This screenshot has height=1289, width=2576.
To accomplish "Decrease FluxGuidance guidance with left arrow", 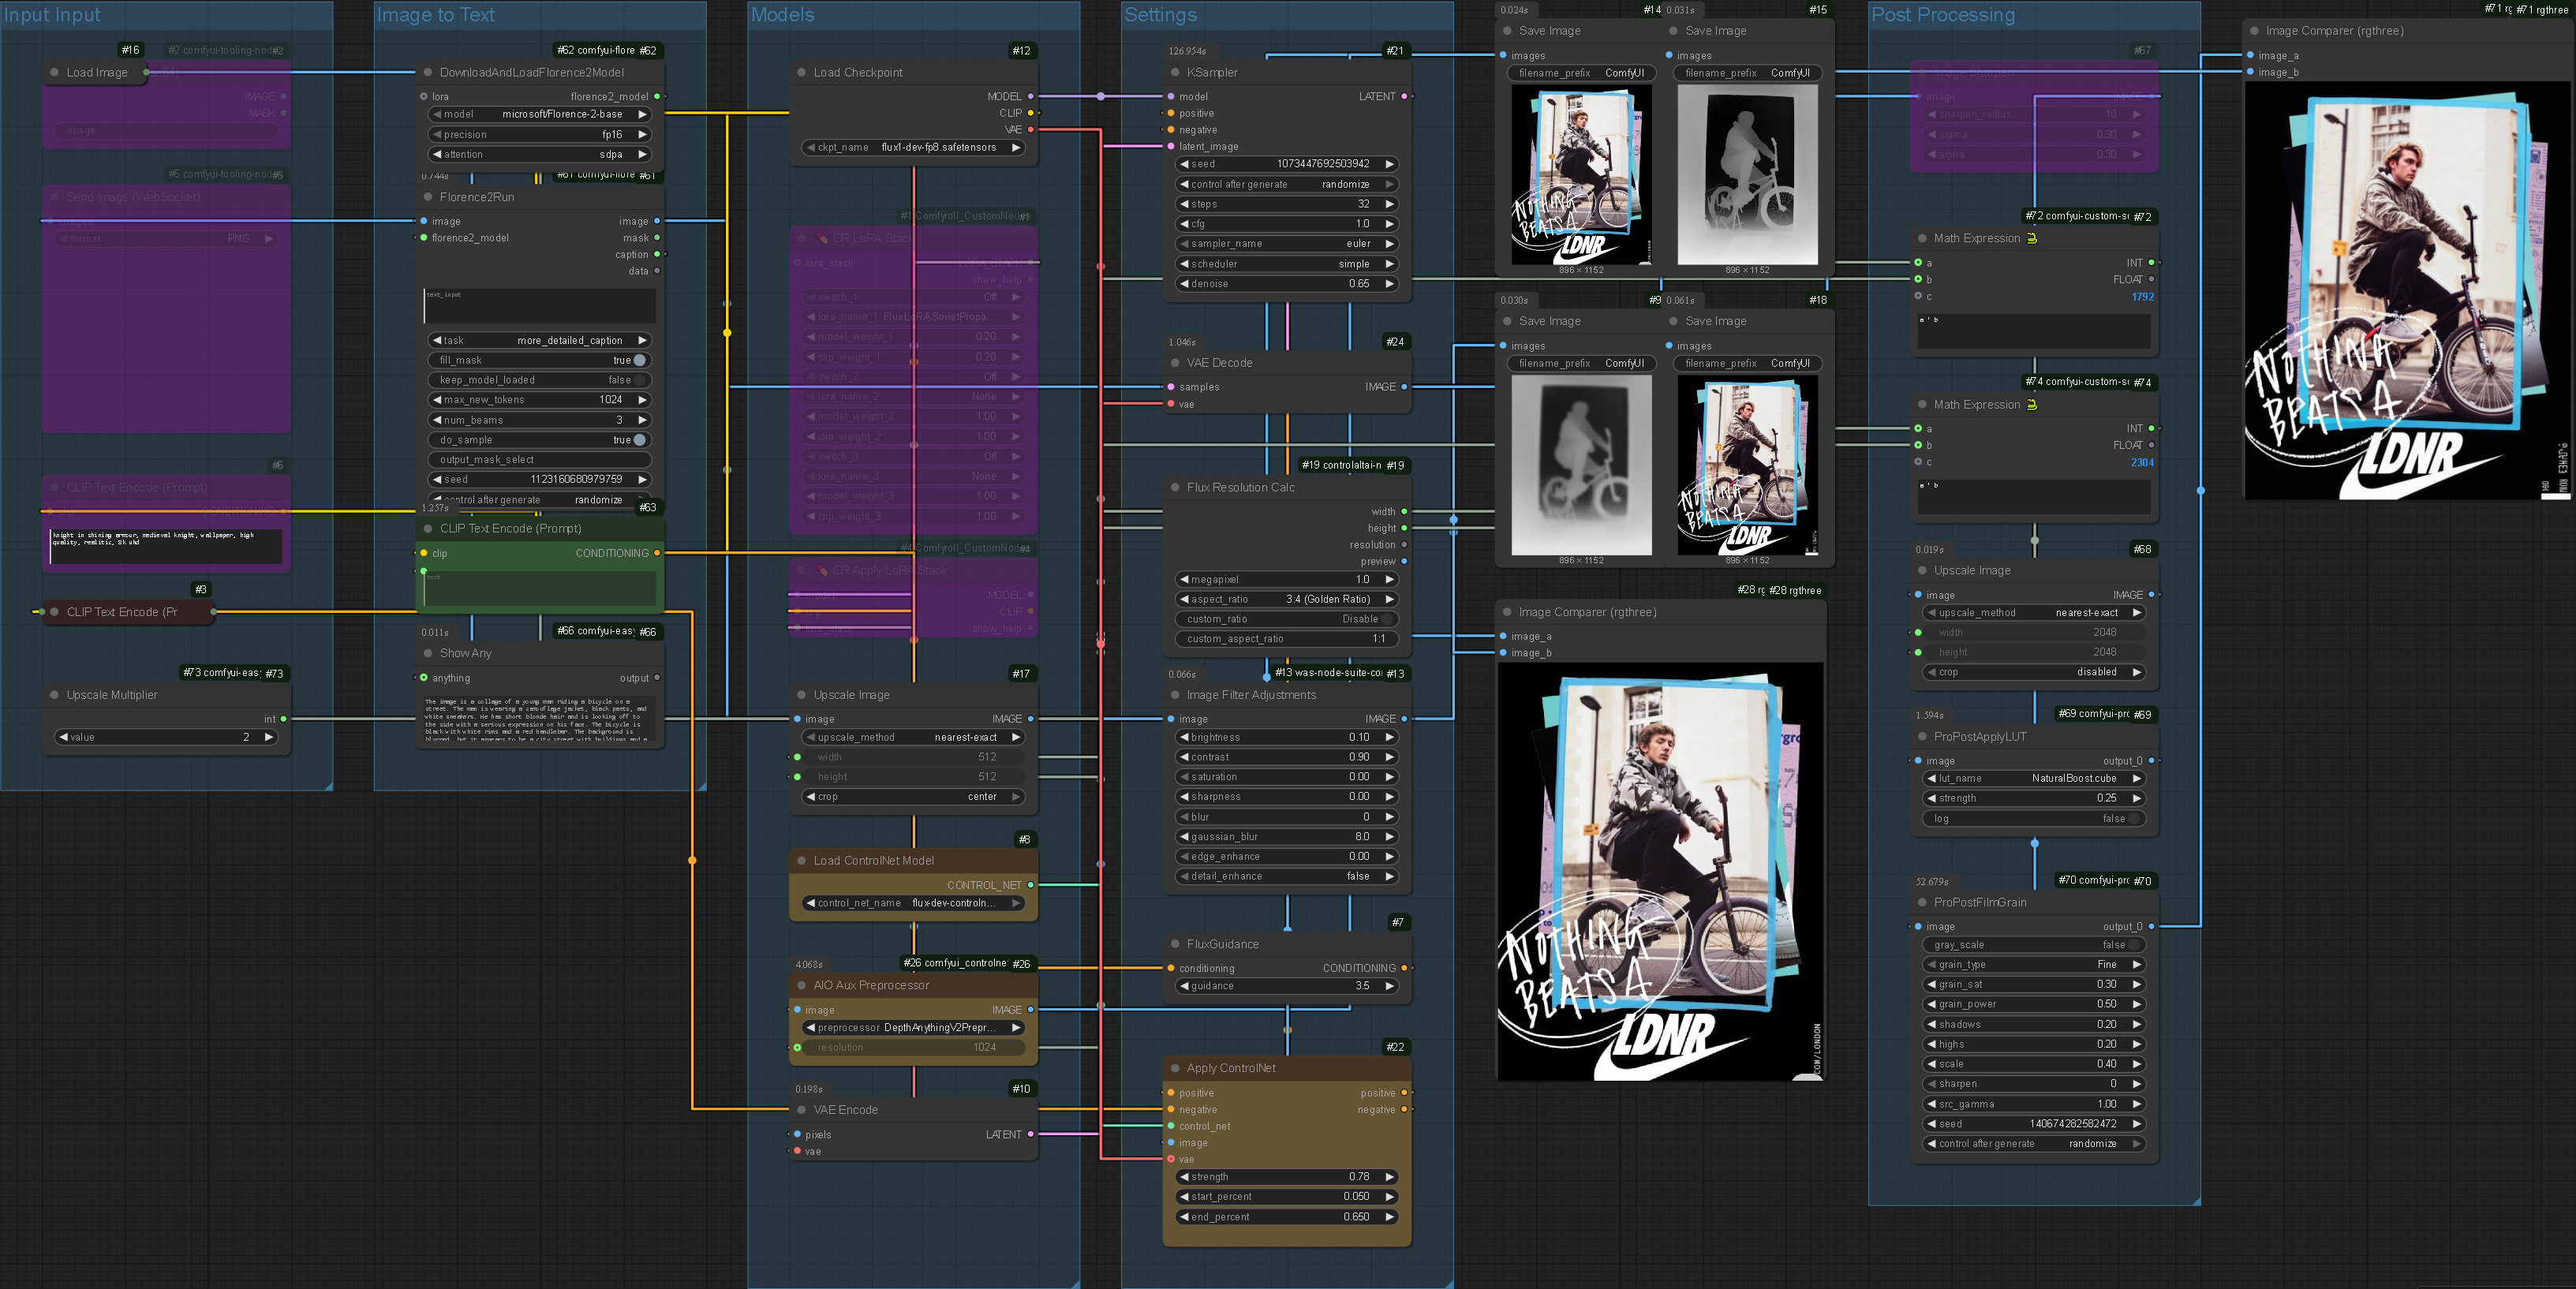I will [x=1184, y=986].
